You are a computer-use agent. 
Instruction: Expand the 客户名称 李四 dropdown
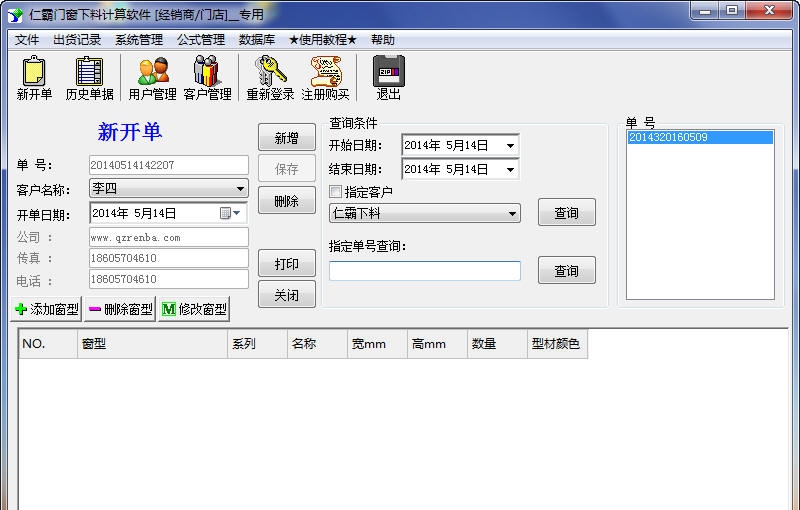[x=240, y=189]
